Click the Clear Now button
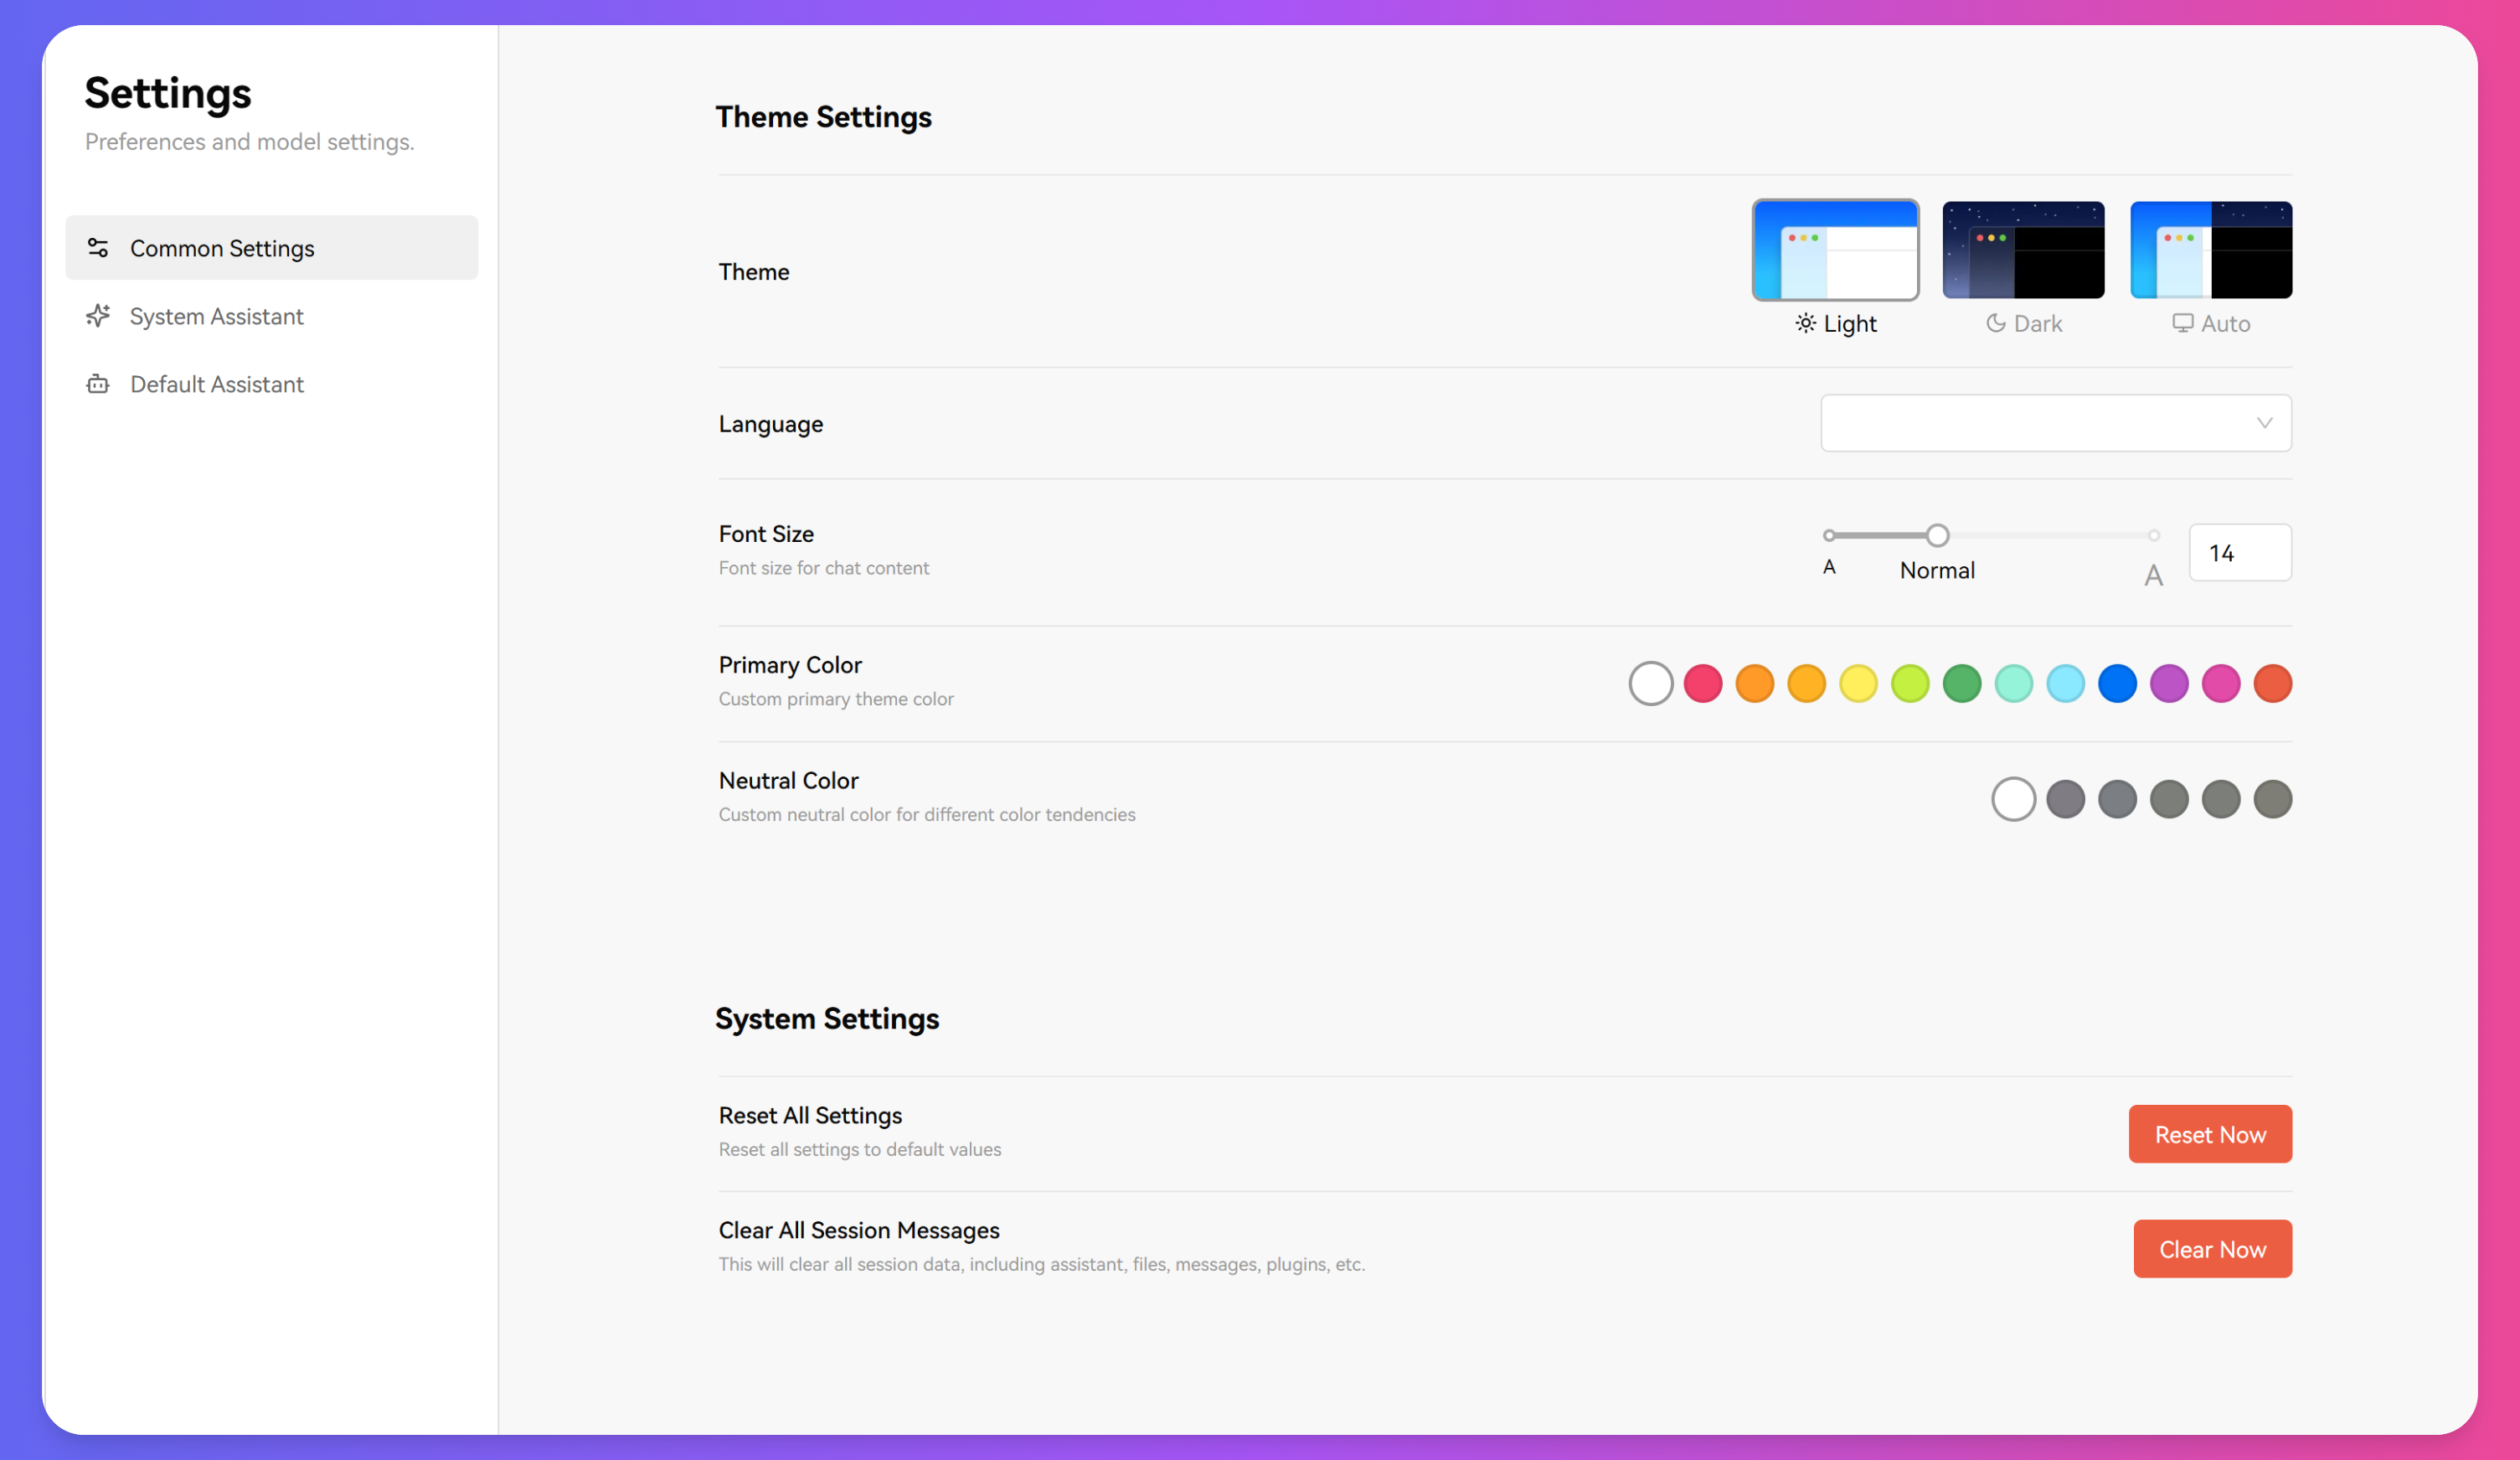2520x1460 pixels. tap(2212, 1249)
